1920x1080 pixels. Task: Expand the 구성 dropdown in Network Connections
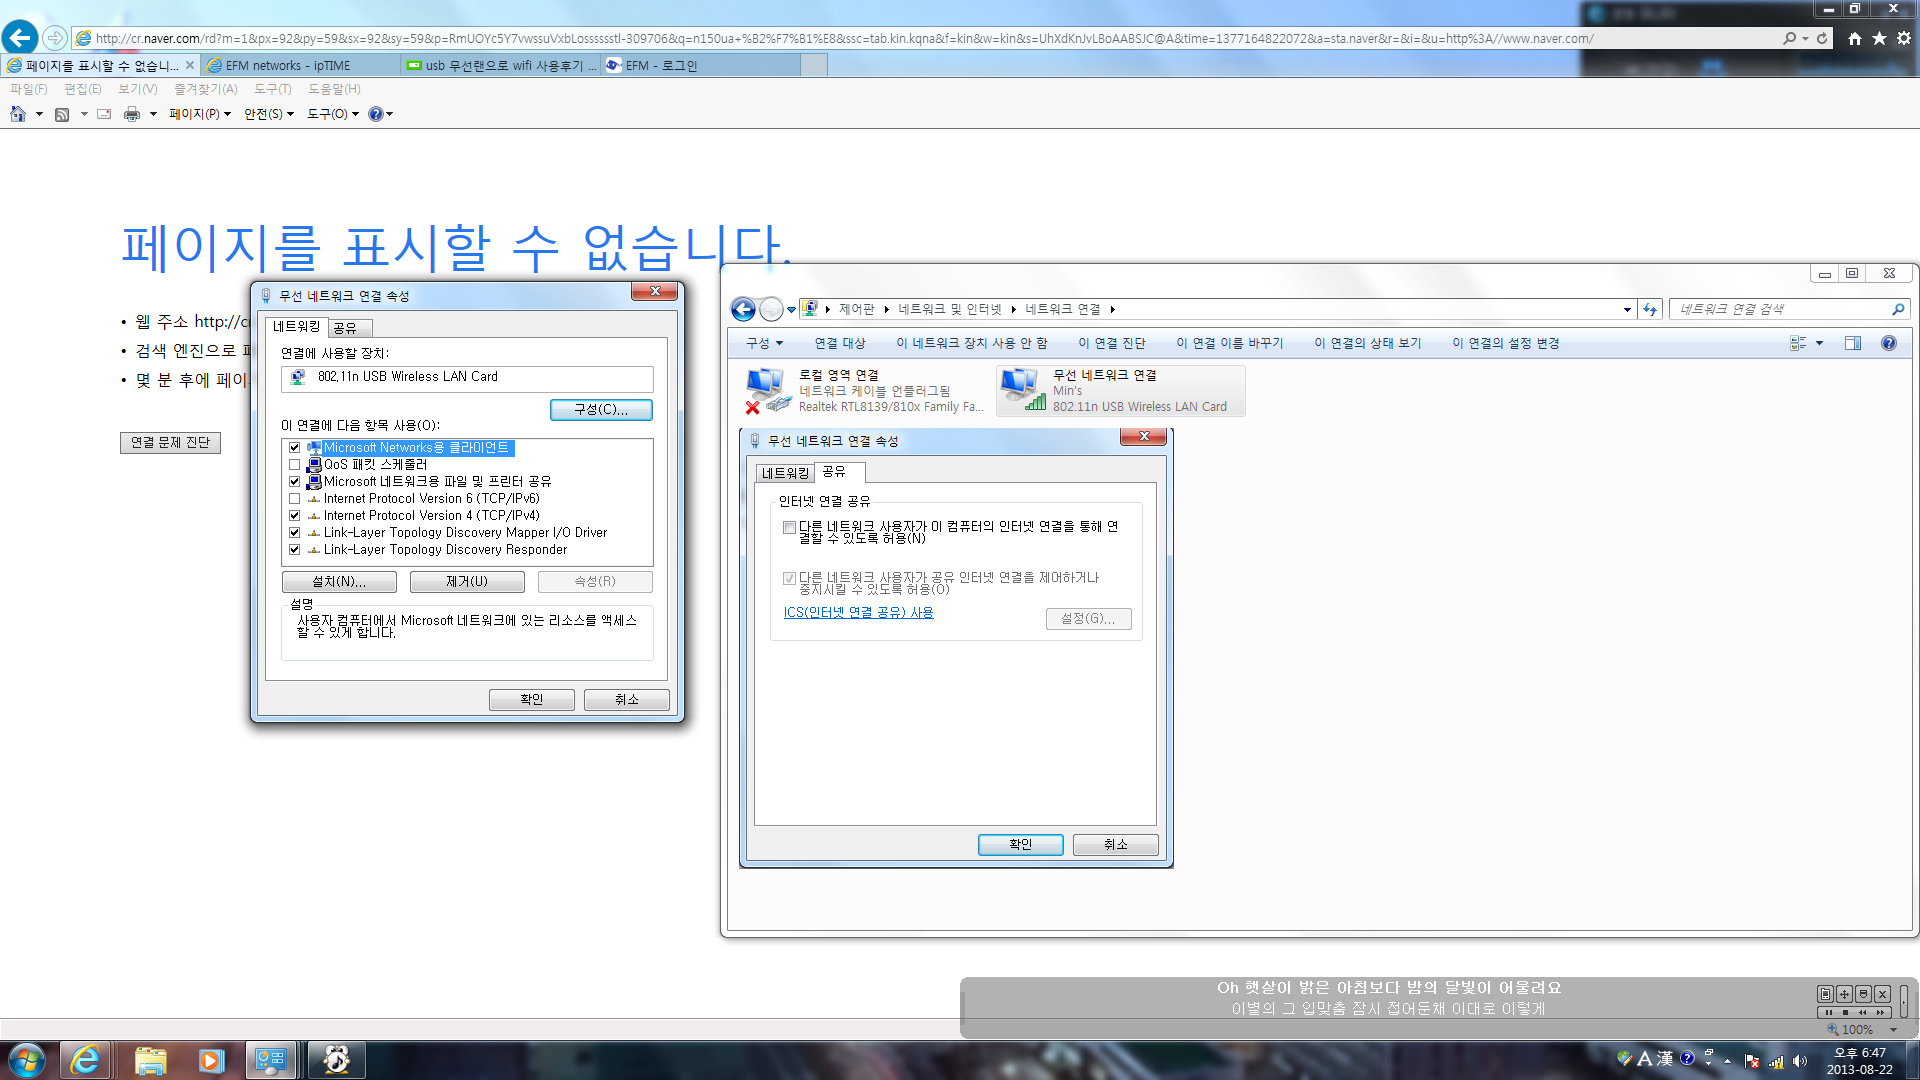[764, 343]
